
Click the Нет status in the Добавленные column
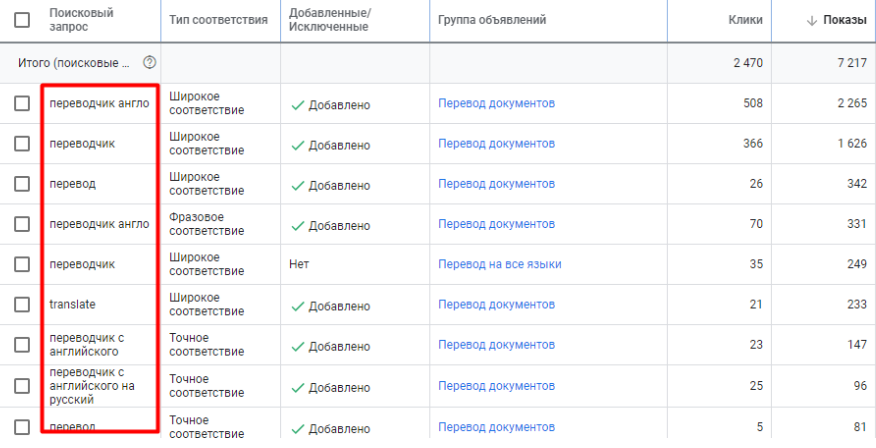[298, 265]
